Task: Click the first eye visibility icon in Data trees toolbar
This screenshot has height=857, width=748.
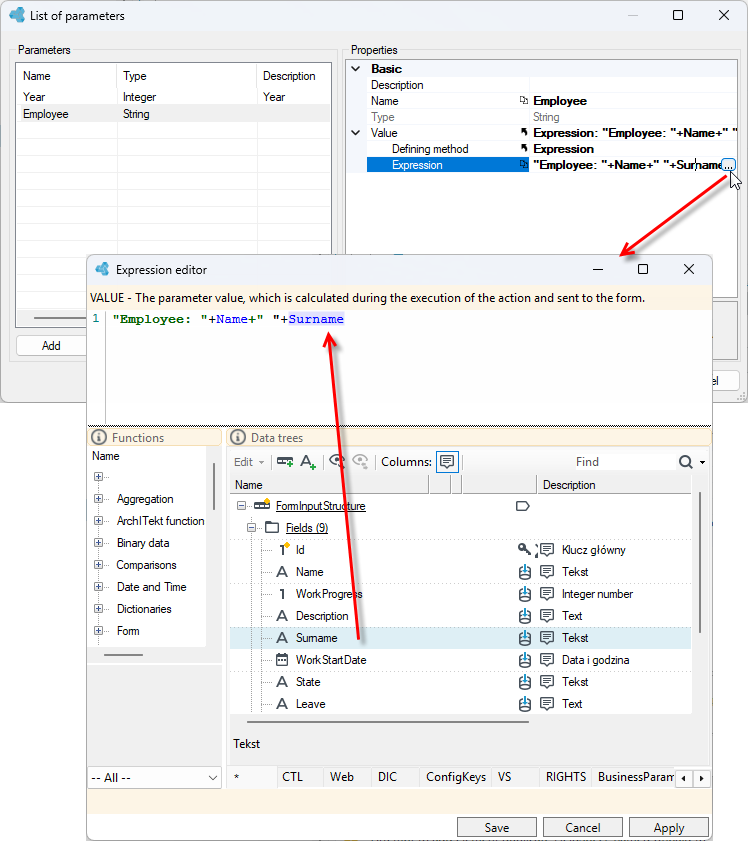Action: [337, 462]
